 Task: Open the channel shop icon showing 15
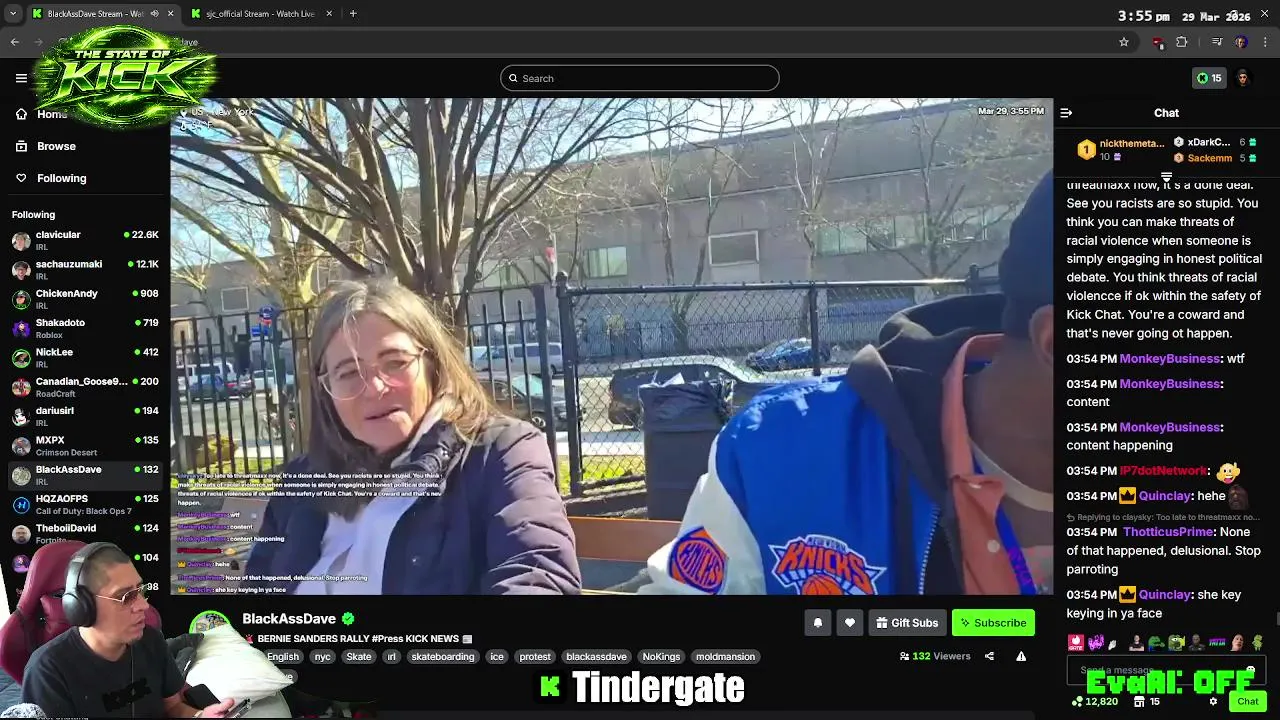coord(1146,702)
